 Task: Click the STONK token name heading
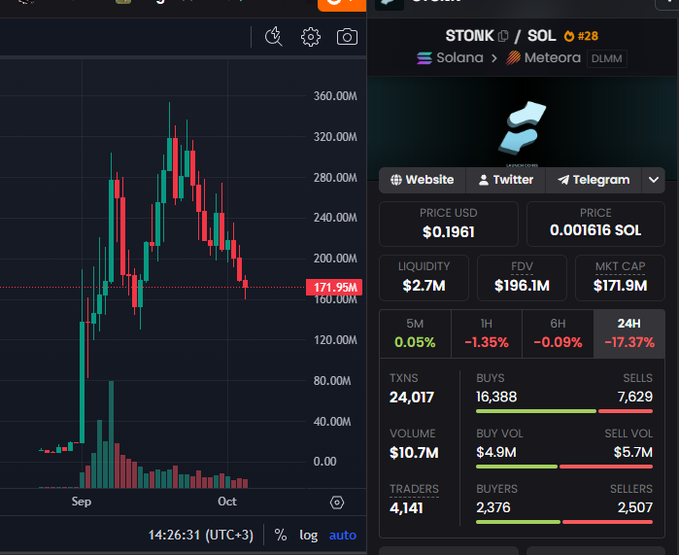[469, 36]
